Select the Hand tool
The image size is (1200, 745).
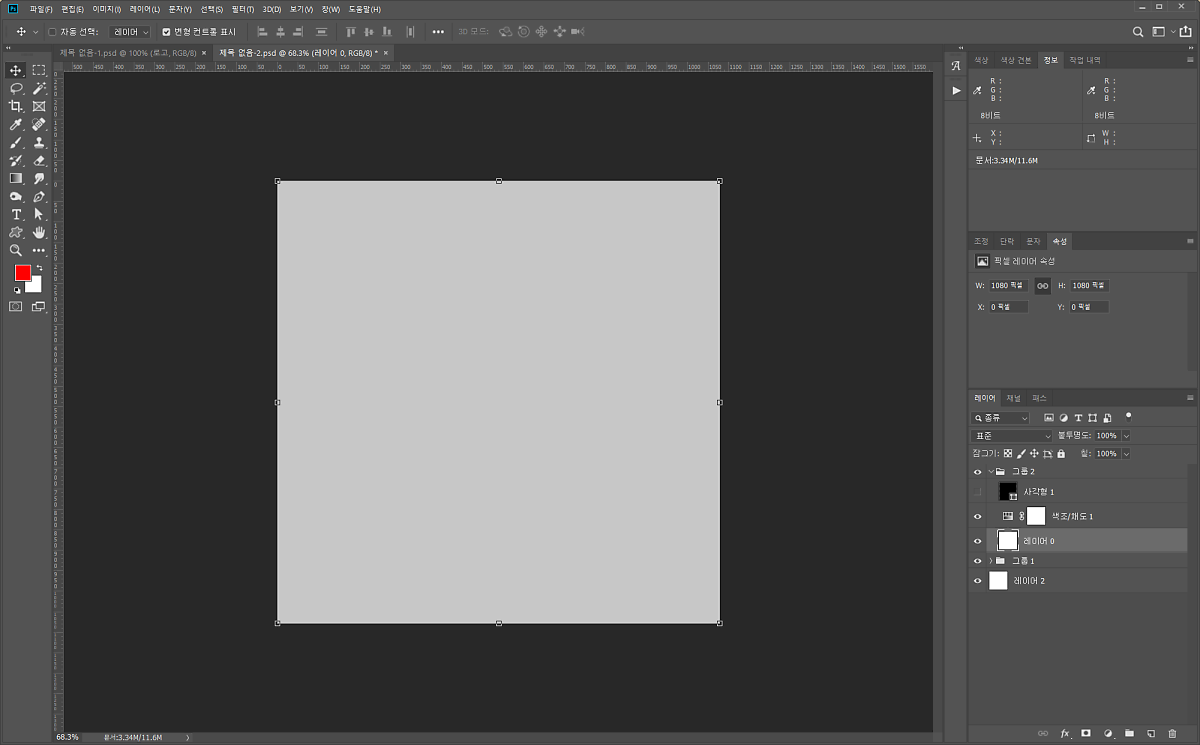[39, 232]
